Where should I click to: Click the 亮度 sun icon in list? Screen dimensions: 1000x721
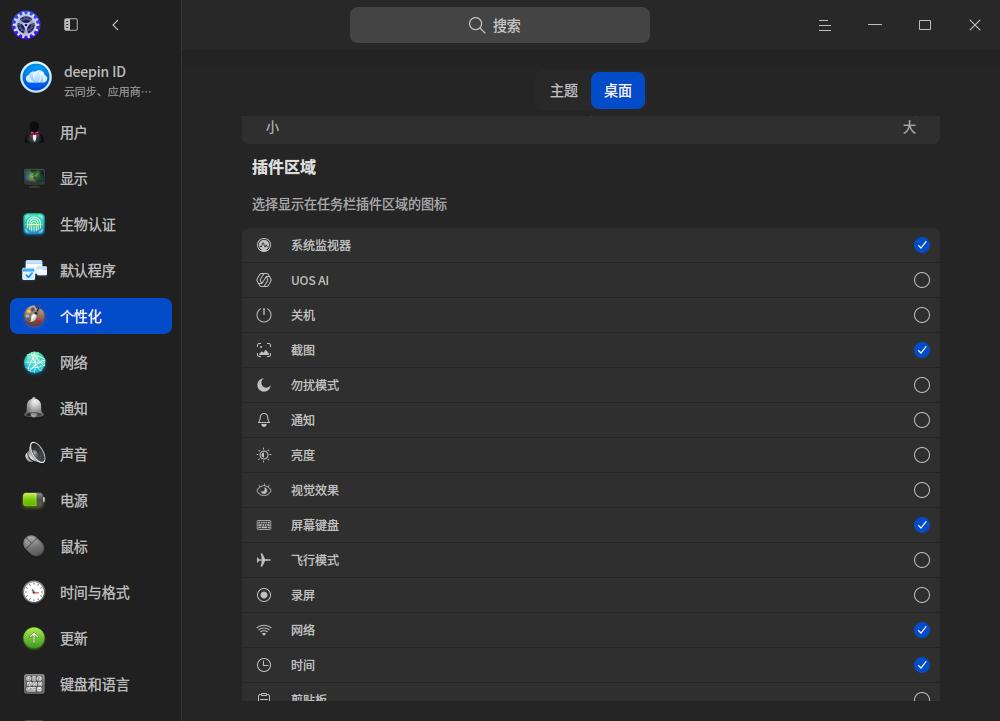[264, 455]
